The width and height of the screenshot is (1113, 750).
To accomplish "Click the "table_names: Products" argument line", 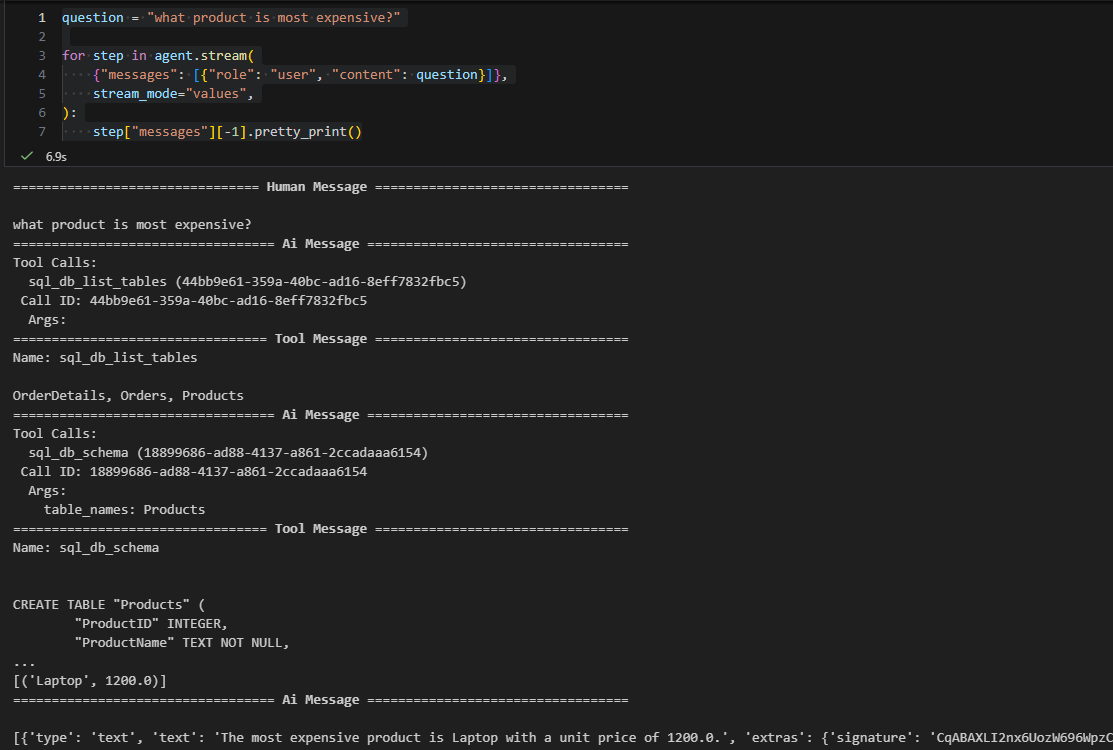I will [x=124, y=510].
